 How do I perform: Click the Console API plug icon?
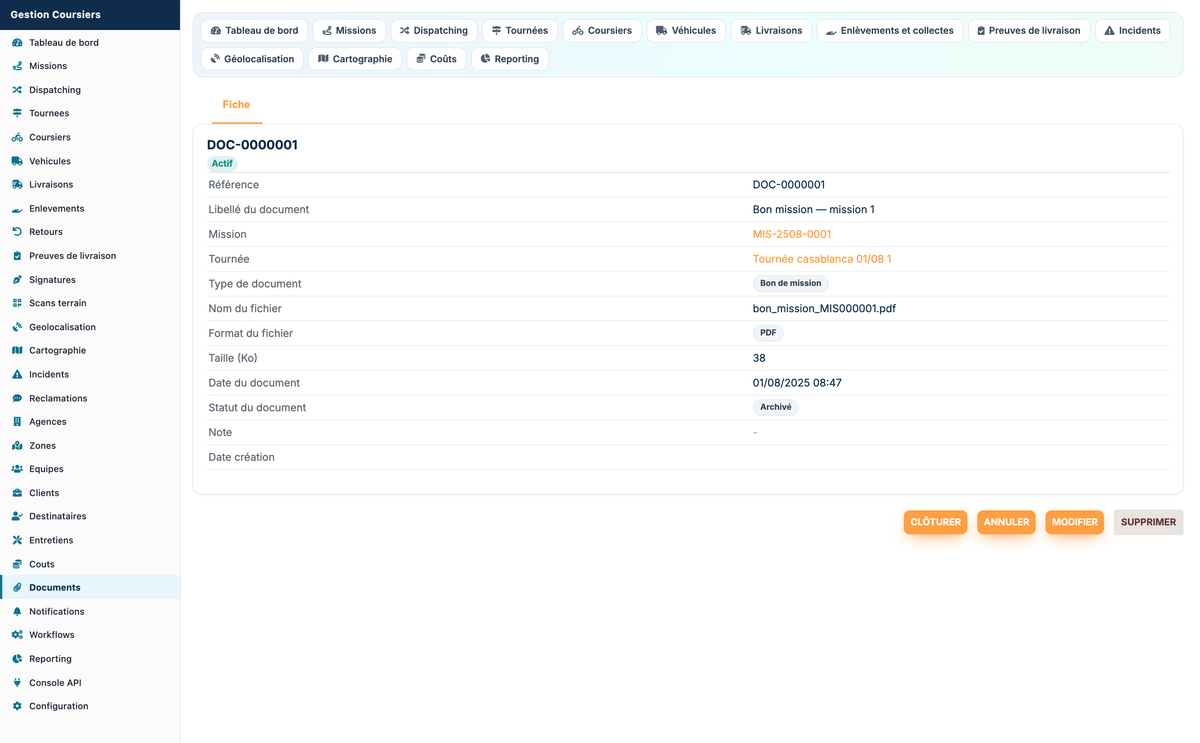pyautogui.click(x=17, y=683)
